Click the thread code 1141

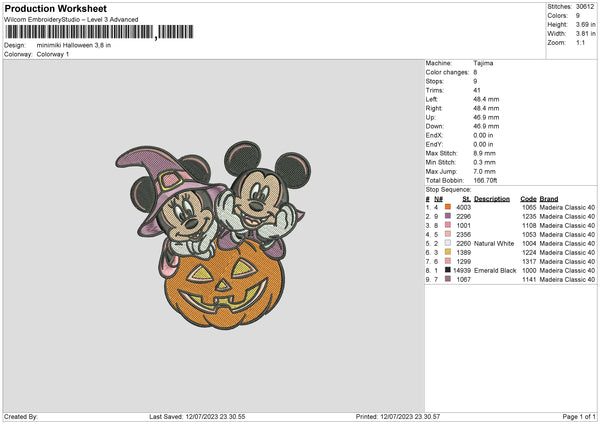tap(529, 280)
